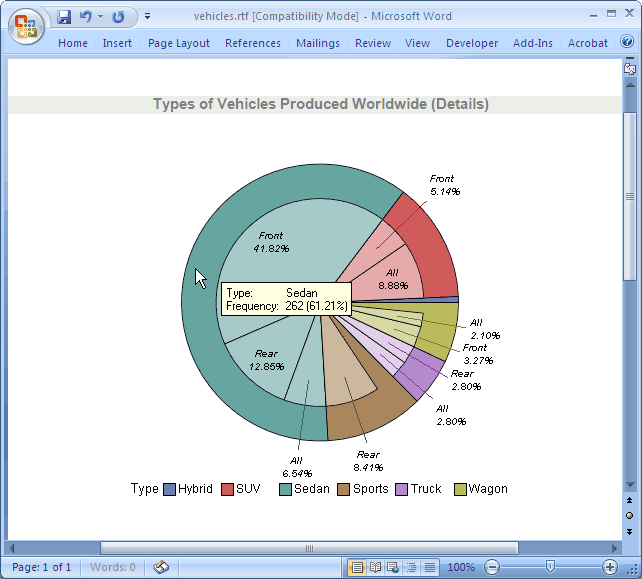This screenshot has width=642, height=579.
Task: Open Customize Quick Access Toolbar dropdown
Action: click(148, 17)
